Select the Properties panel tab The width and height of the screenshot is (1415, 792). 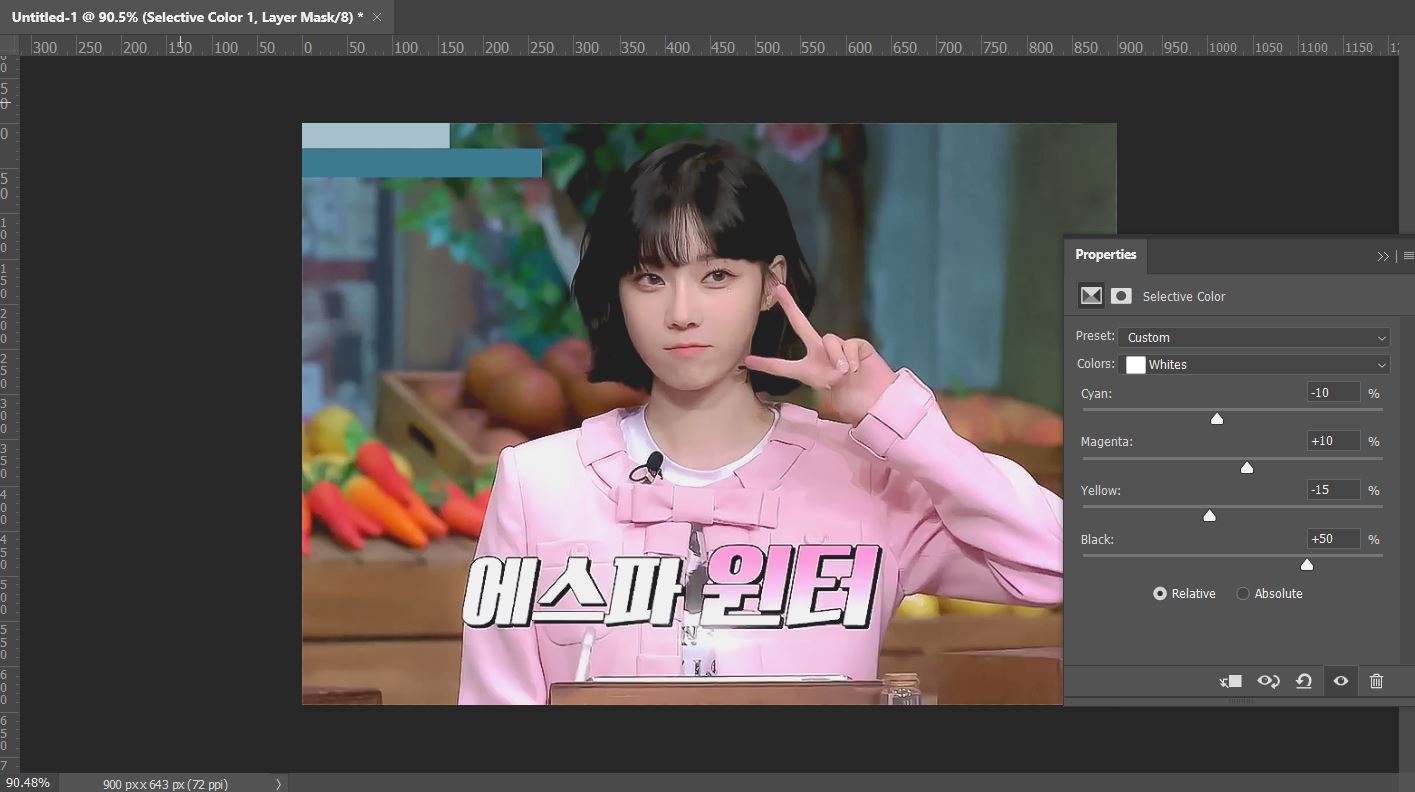point(1105,254)
